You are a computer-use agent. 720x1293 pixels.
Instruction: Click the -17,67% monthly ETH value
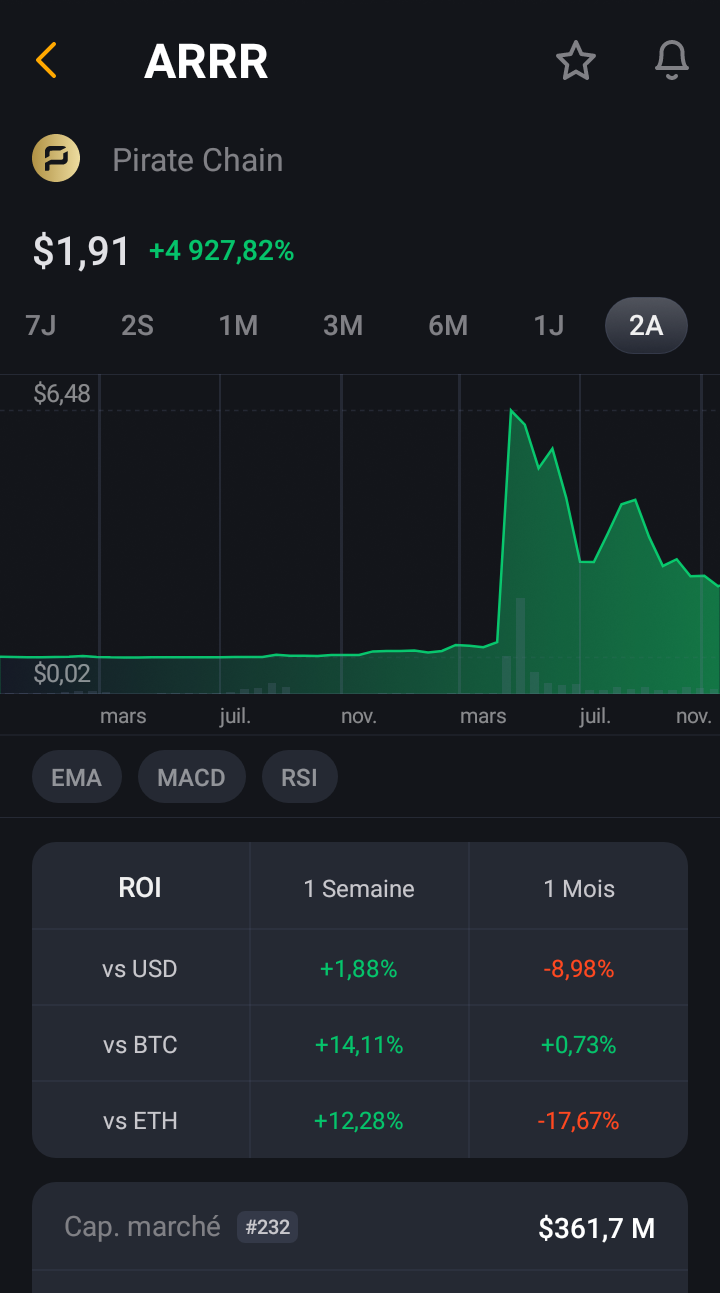point(578,1121)
